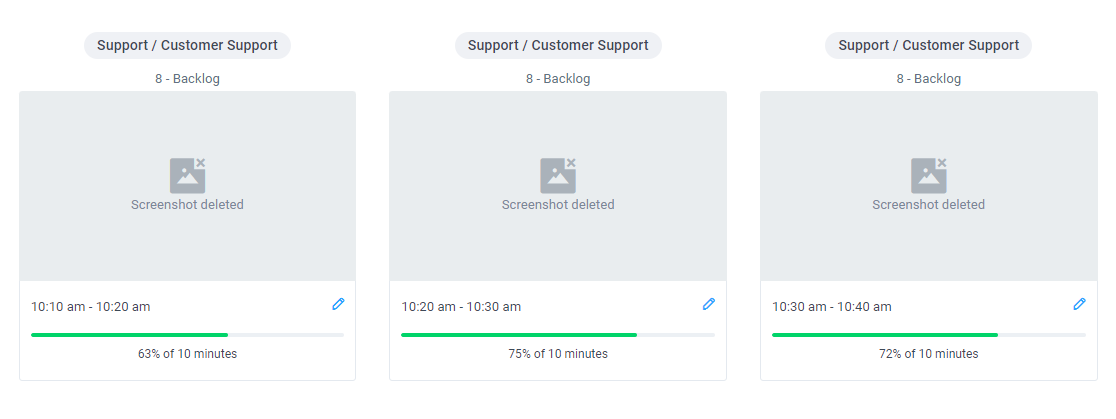Click pencil icon for 10:20 am - 10:30 am

tap(708, 304)
